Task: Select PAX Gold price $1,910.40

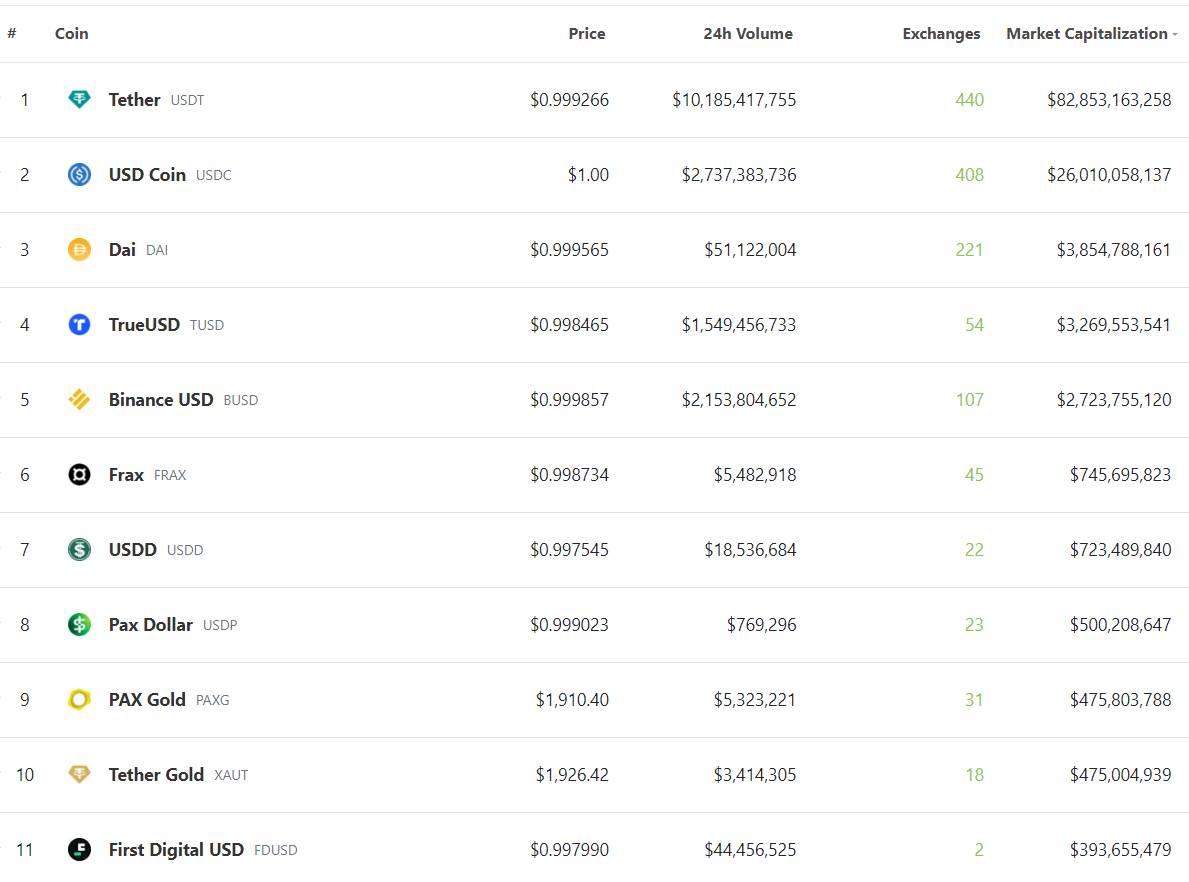Action: [573, 699]
